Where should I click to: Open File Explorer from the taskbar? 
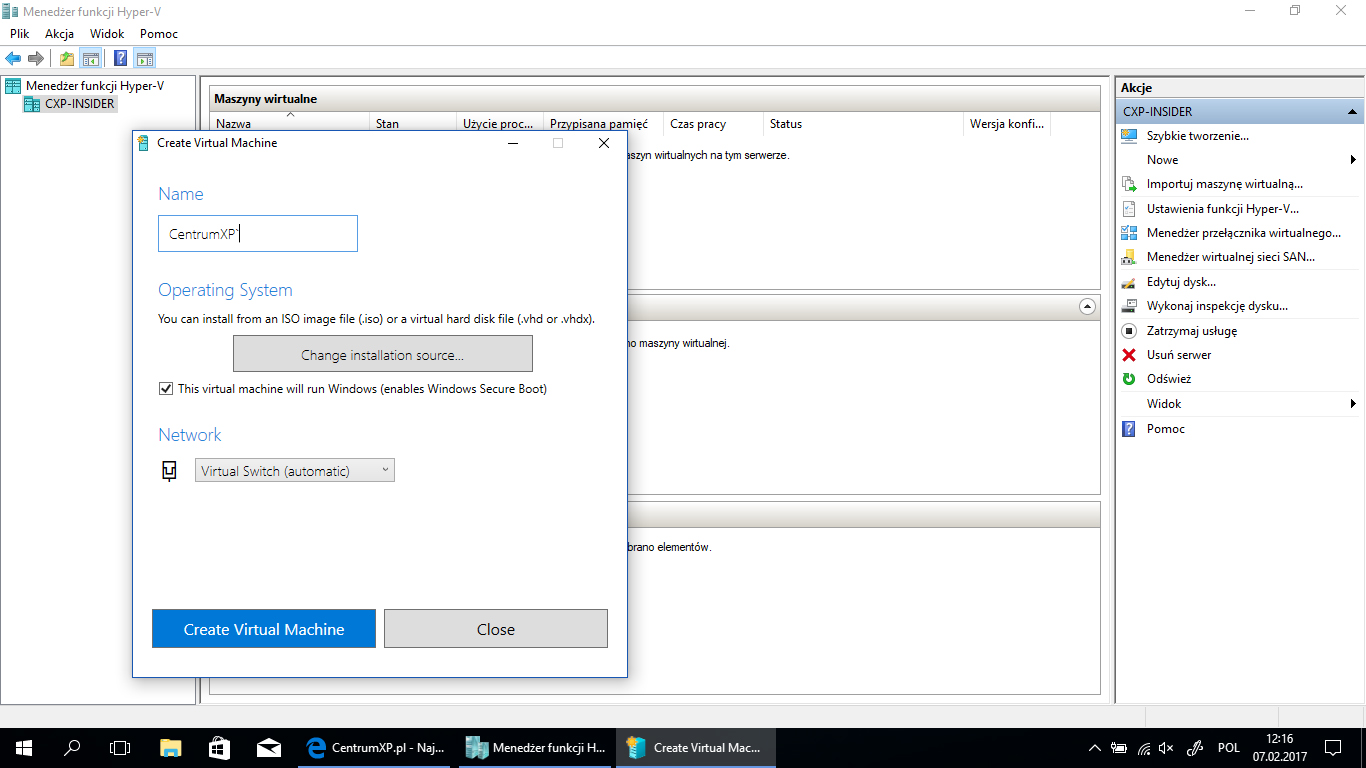[171, 747]
